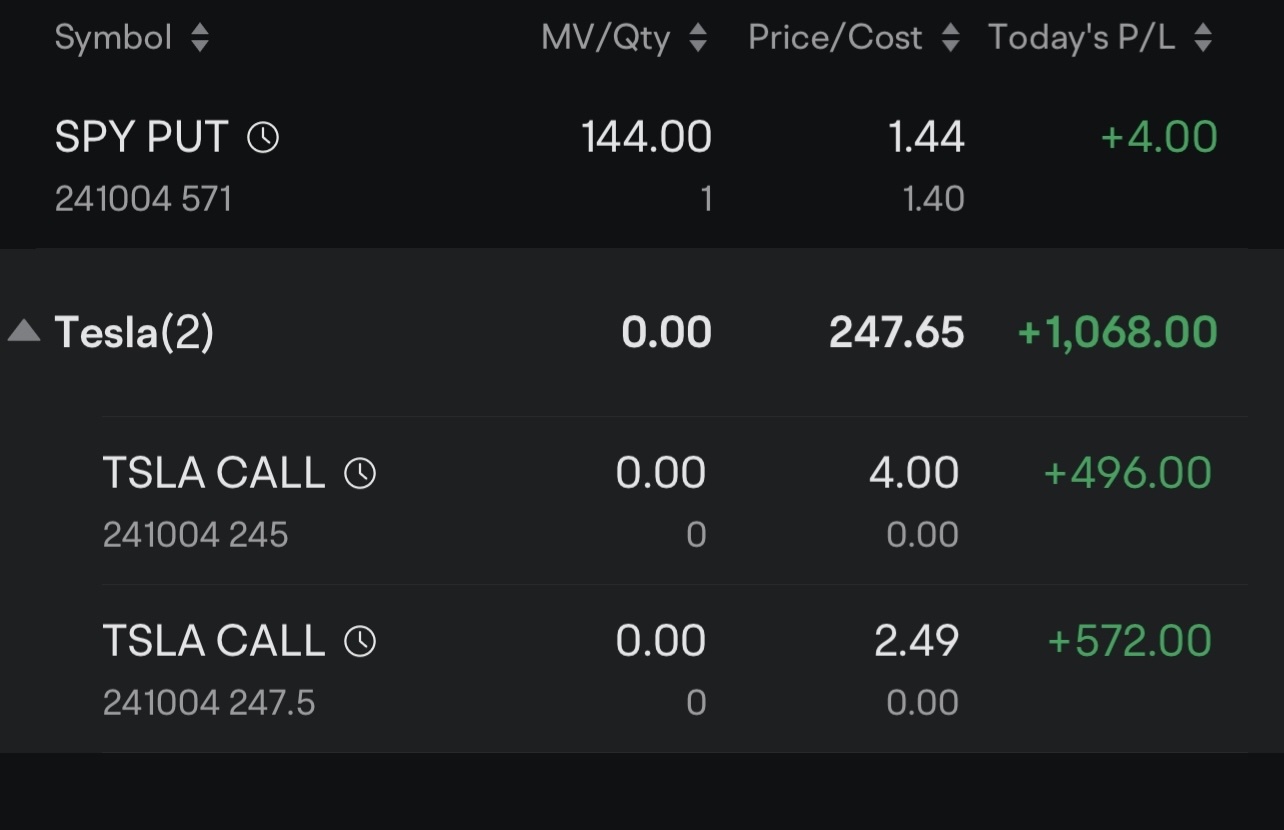Sort by MV/Qty arrows
The image size is (1284, 830).
(698, 38)
